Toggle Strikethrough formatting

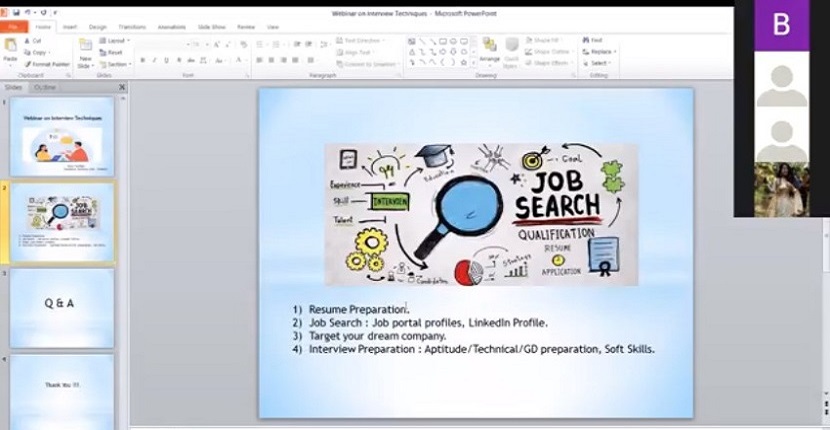(x=191, y=60)
